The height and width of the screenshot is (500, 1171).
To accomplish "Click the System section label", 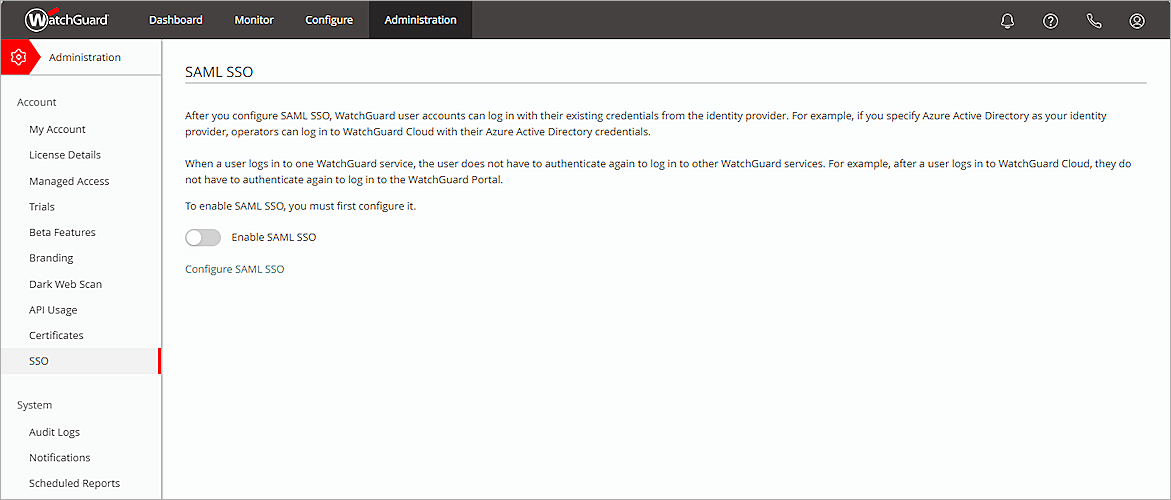I will coord(34,405).
